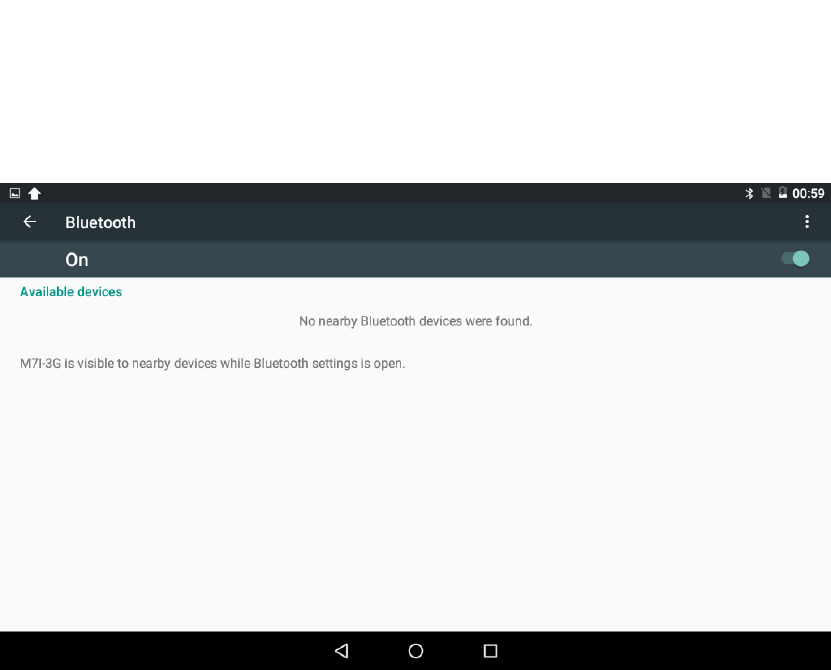The image size is (831, 670).
Task: Tap the Bluetooth status bar icon
Action: (749, 193)
